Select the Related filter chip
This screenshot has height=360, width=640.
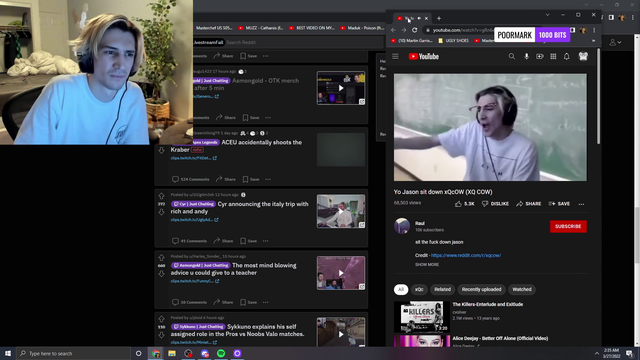point(442,289)
